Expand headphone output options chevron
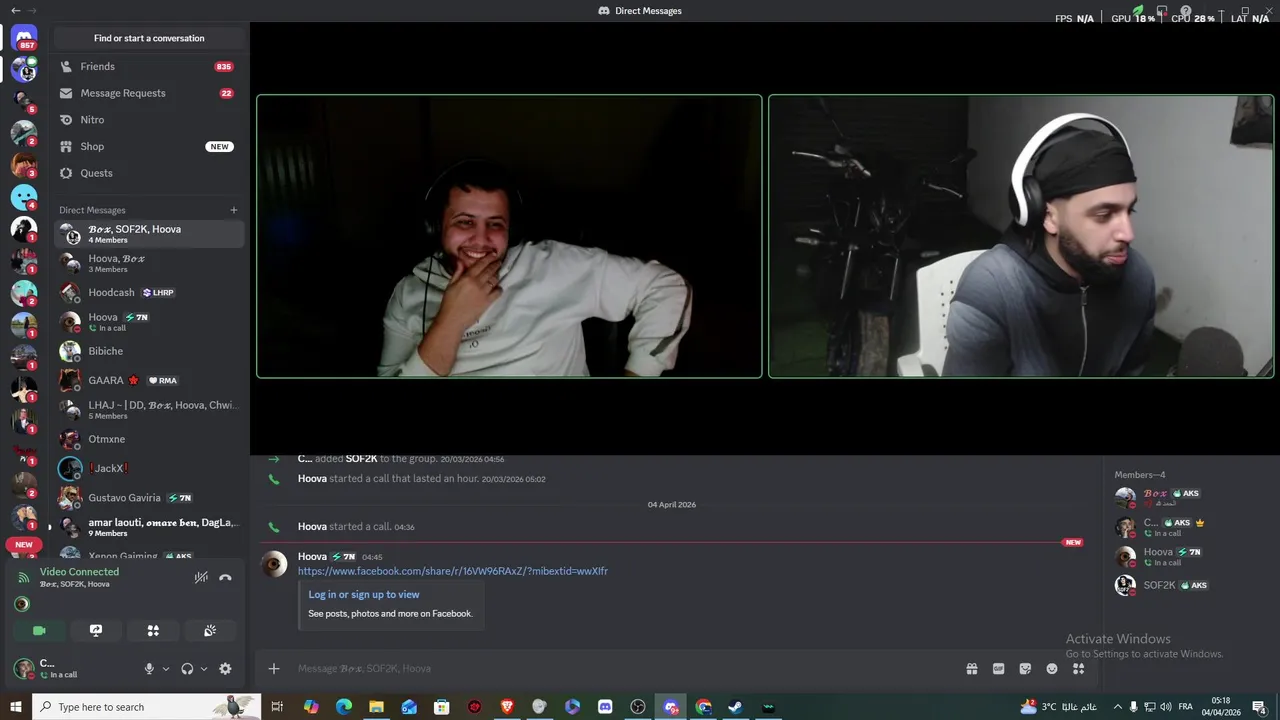The width and height of the screenshot is (1280, 720). point(204,669)
